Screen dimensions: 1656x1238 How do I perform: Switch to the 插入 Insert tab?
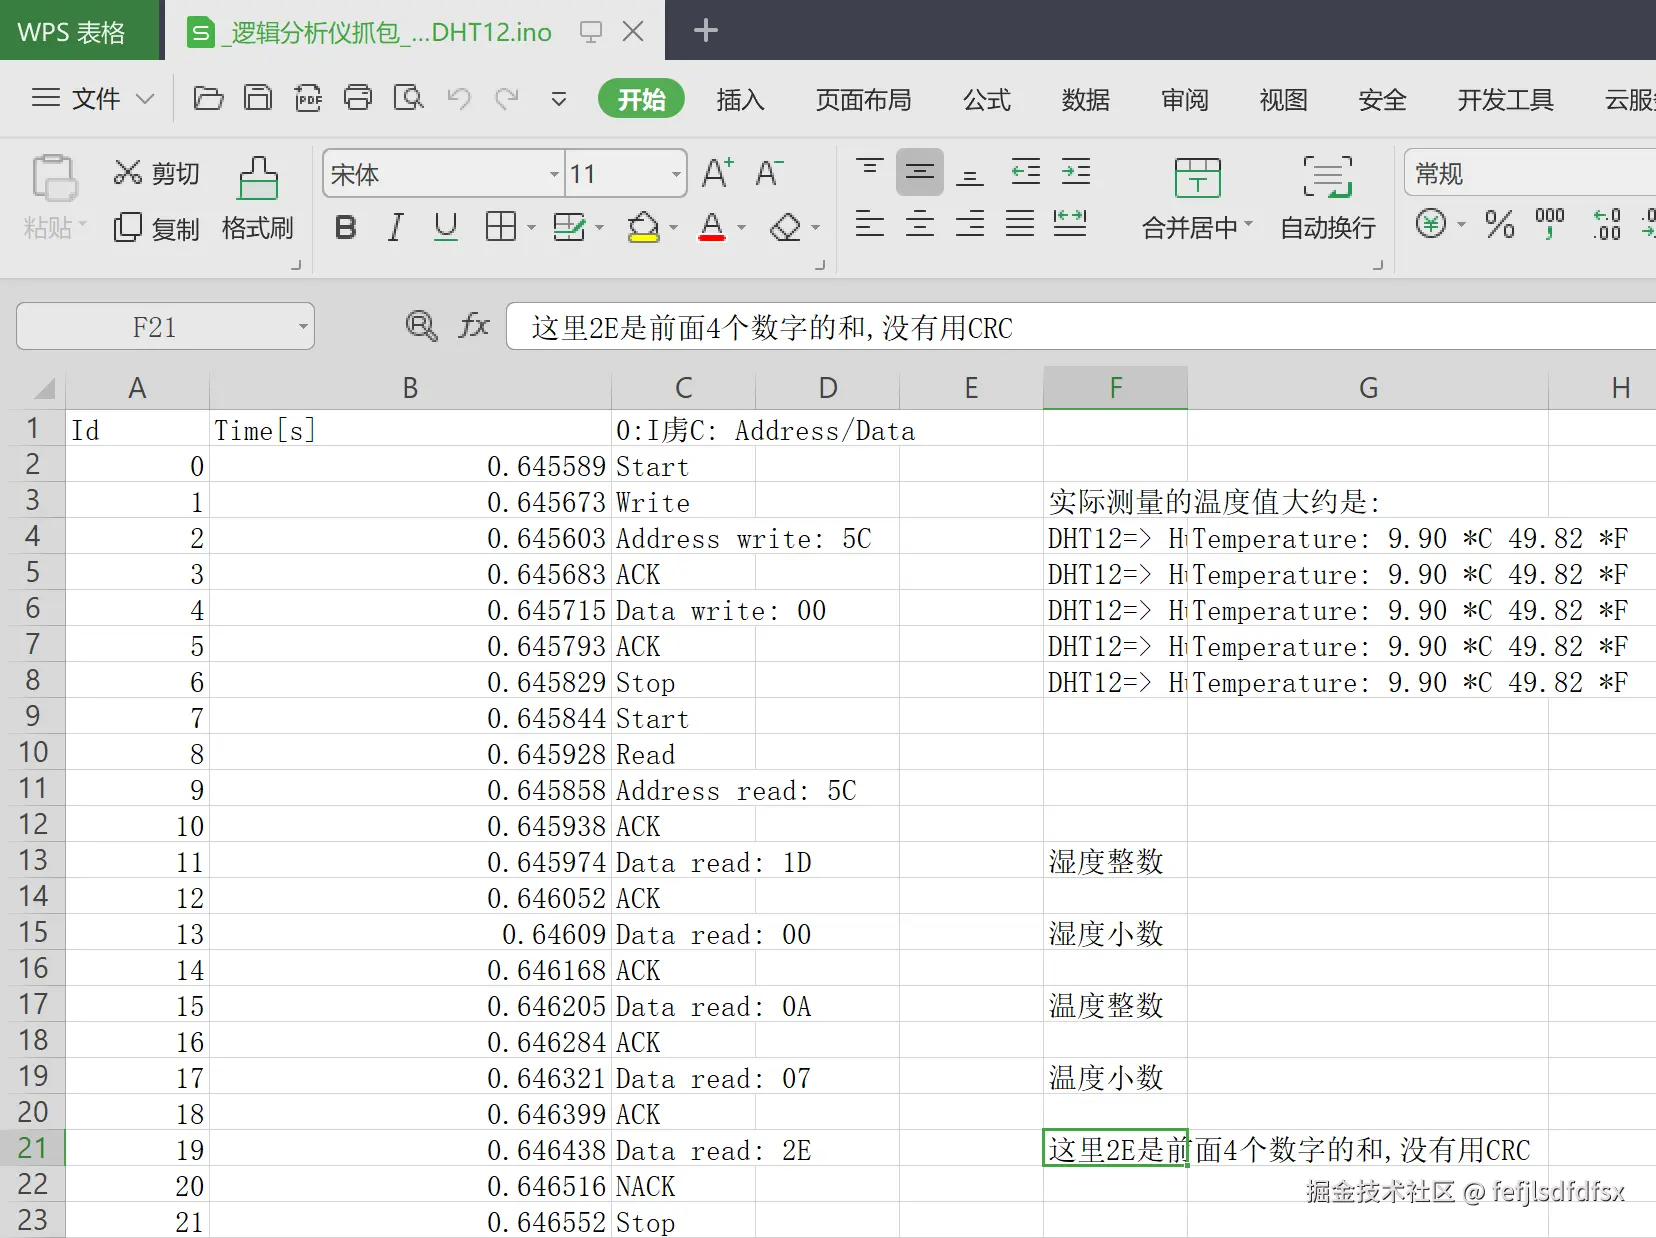[740, 99]
